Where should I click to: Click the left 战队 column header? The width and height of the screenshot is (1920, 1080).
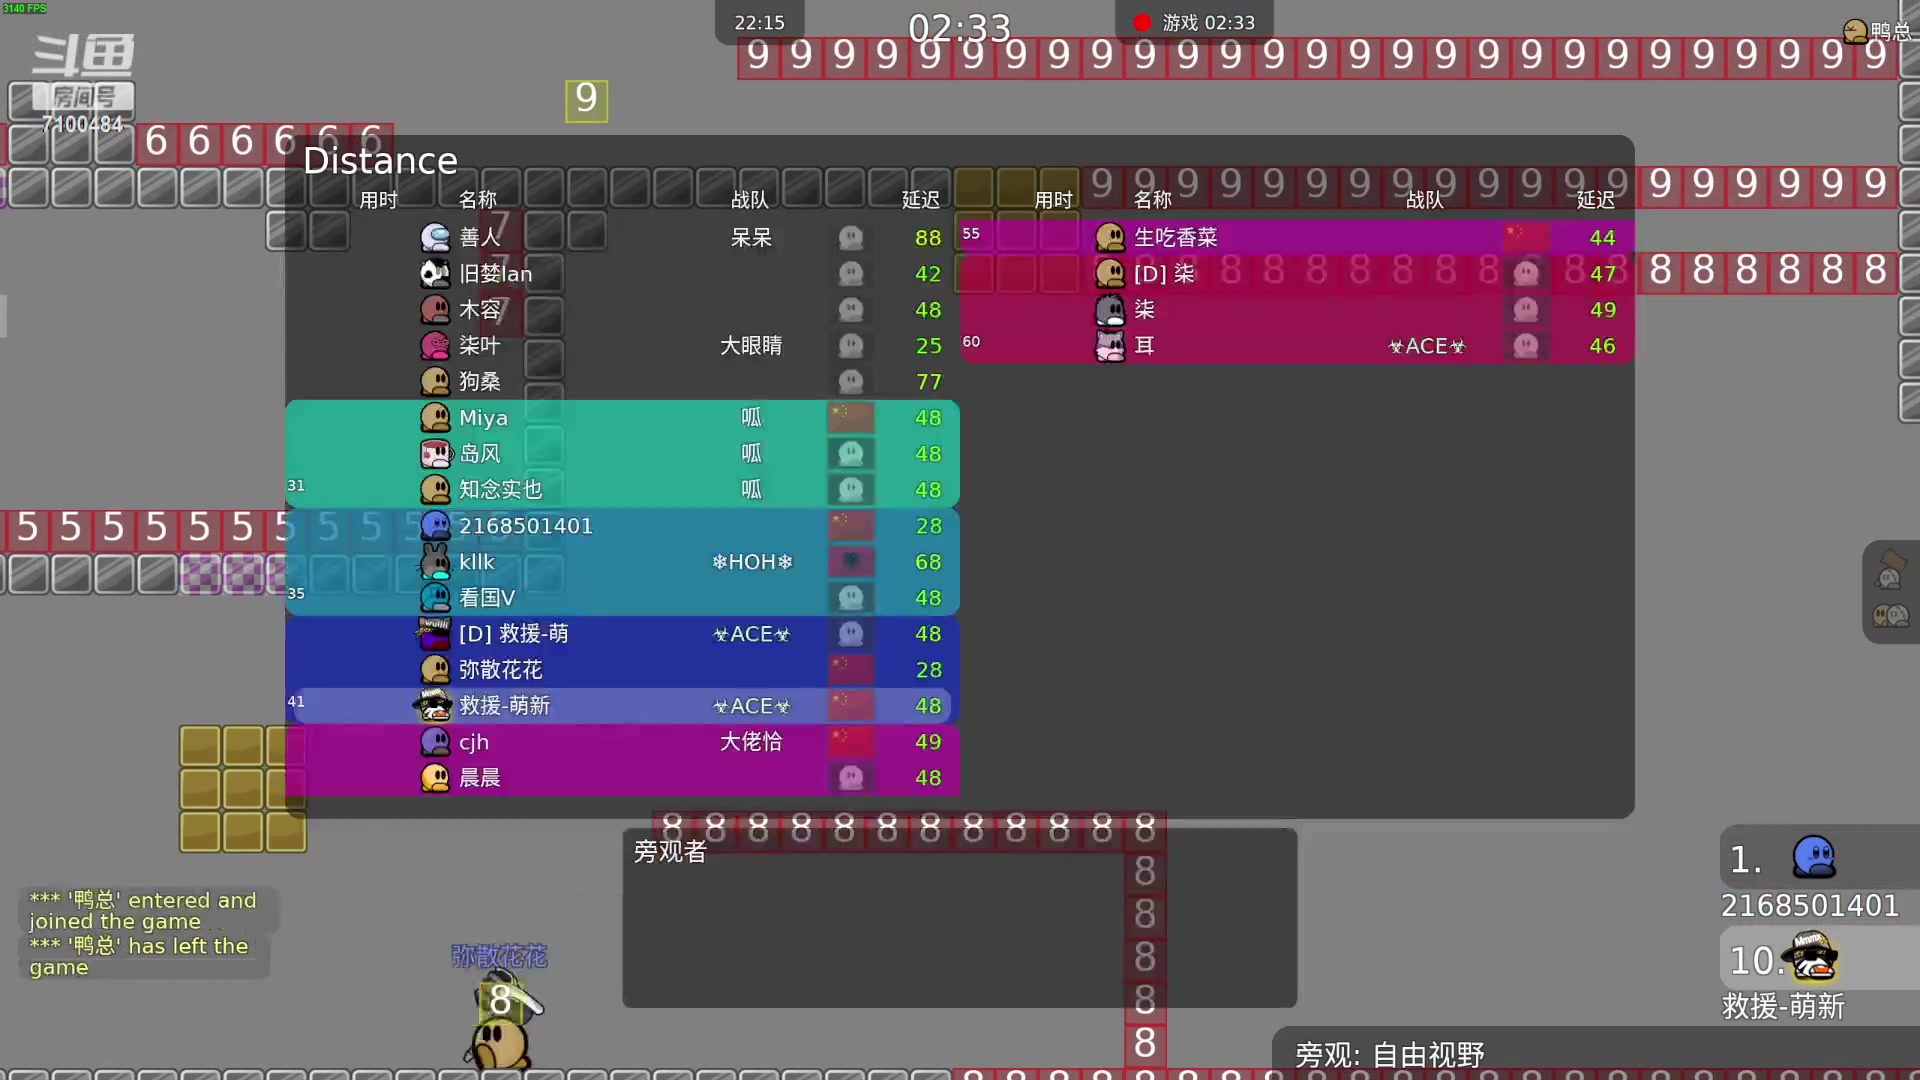[750, 199]
